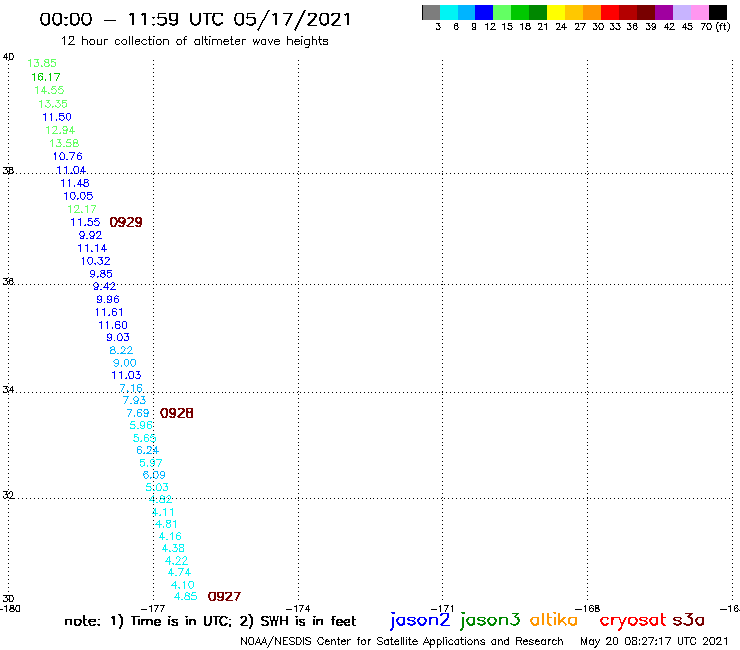Screen dimensions: 740x650
Task: Click the 10.76 data point
Action: [x=67, y=156]
